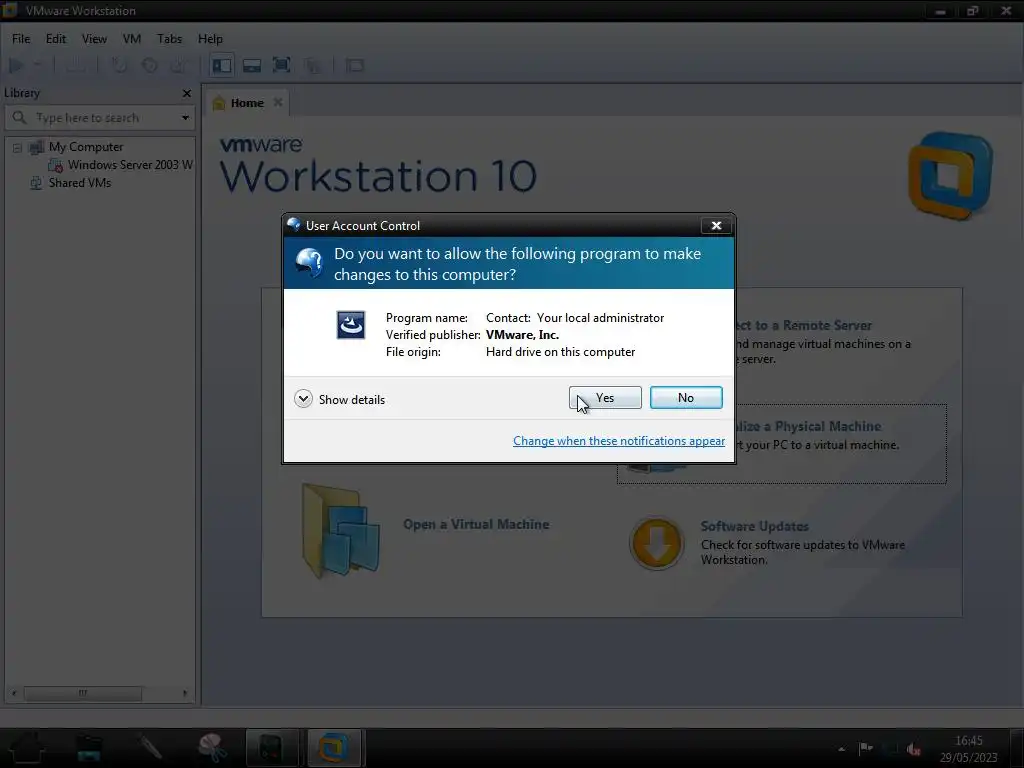Restore down the VMware Workstation window

click(x=972, y=11)
